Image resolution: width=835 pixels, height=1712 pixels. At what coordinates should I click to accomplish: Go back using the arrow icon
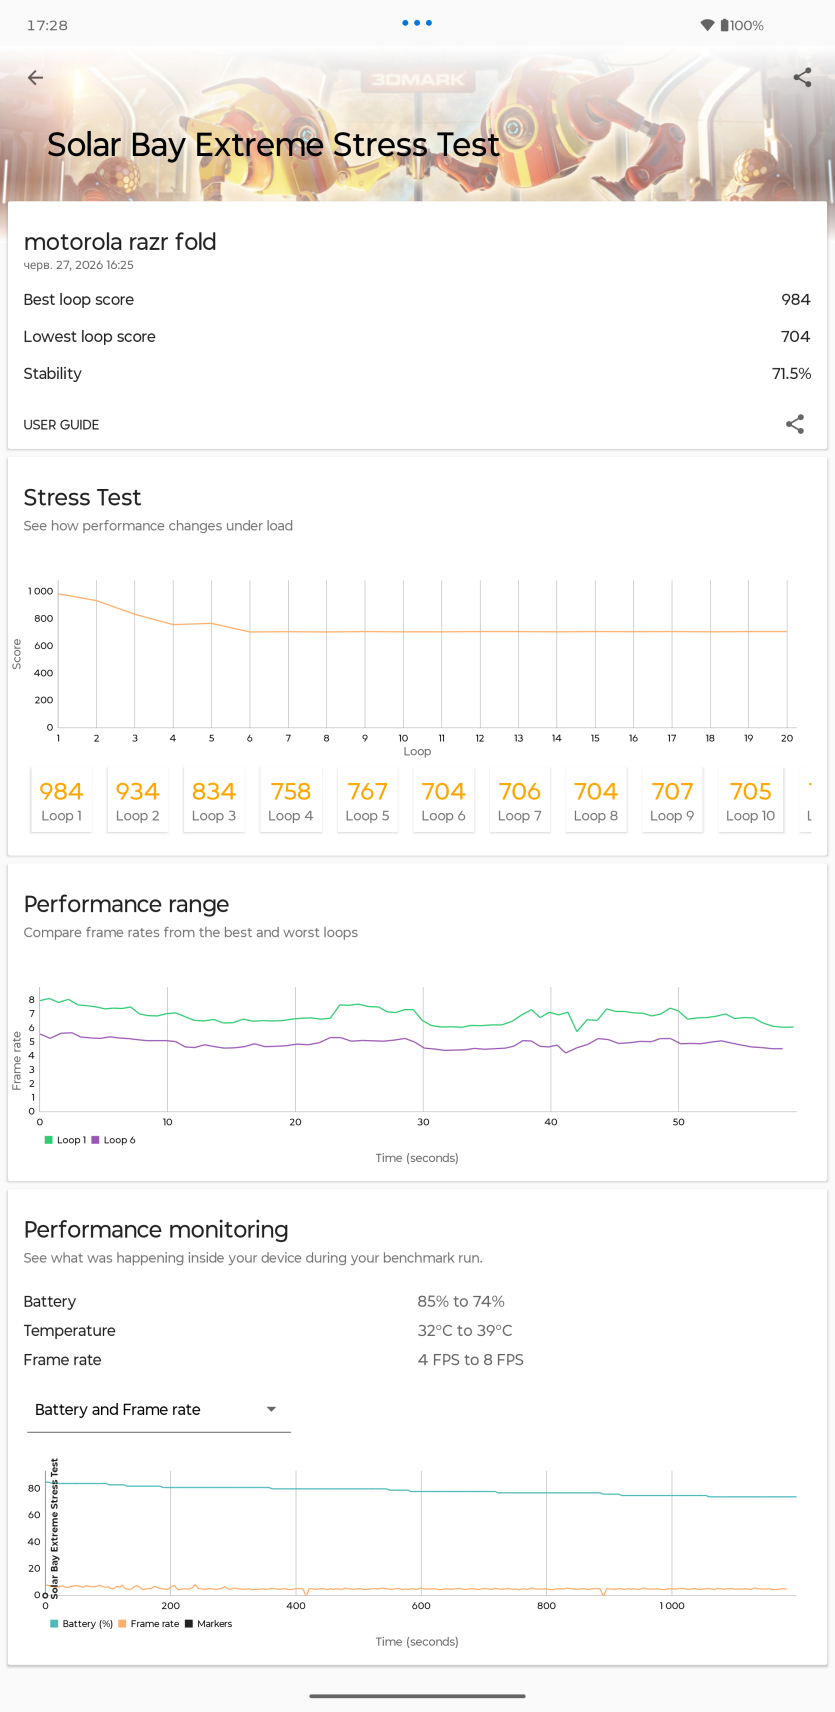pos(35,77)
